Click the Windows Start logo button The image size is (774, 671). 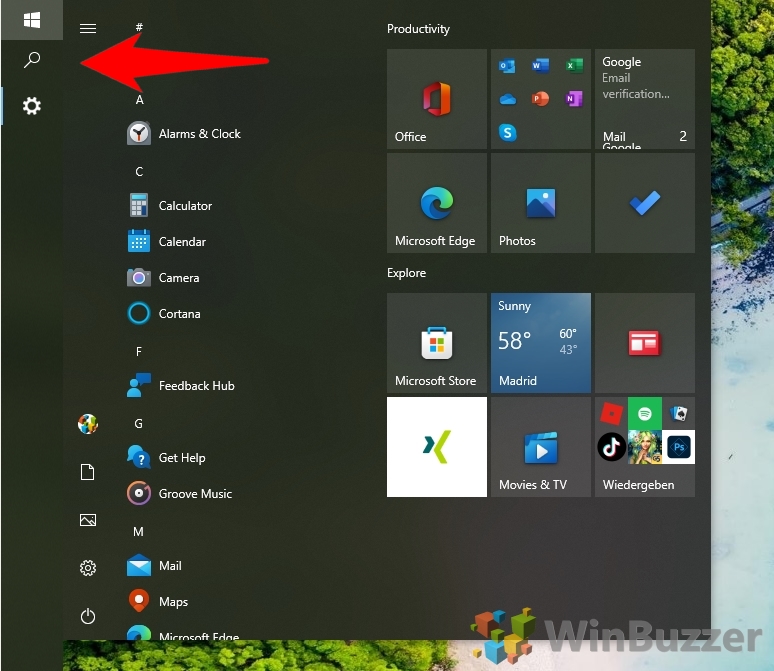(x=32, y=20)
